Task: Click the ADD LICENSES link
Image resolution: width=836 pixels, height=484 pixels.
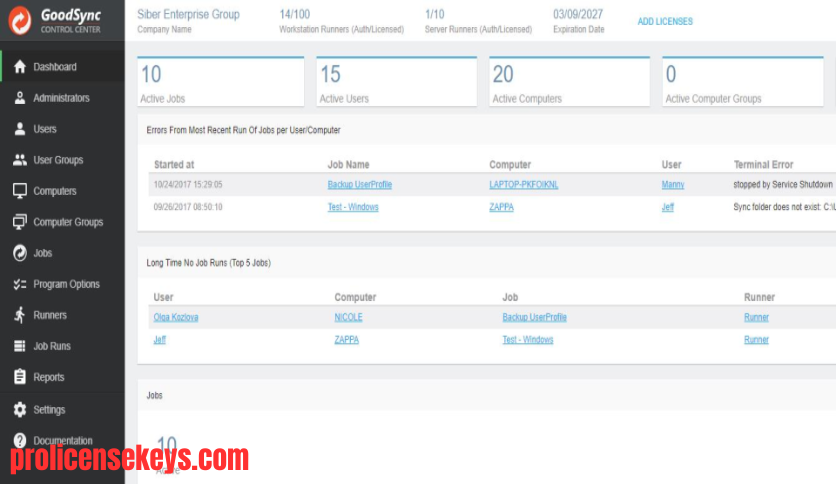Action: pyautogui.click(x=665, y=21)
